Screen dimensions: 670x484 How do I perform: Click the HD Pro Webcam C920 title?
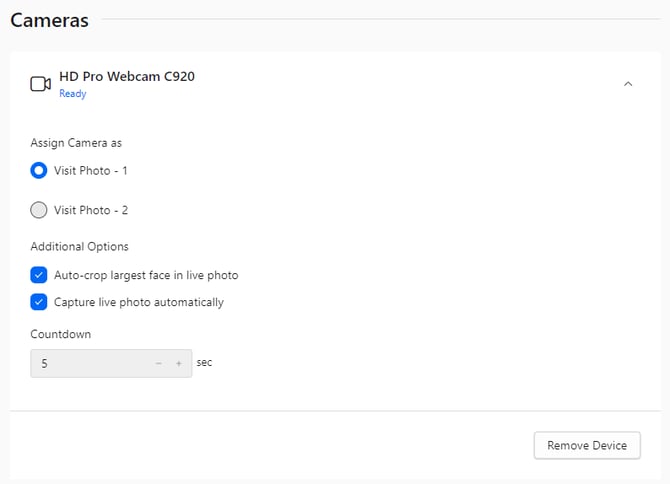[x=126, y=76]
